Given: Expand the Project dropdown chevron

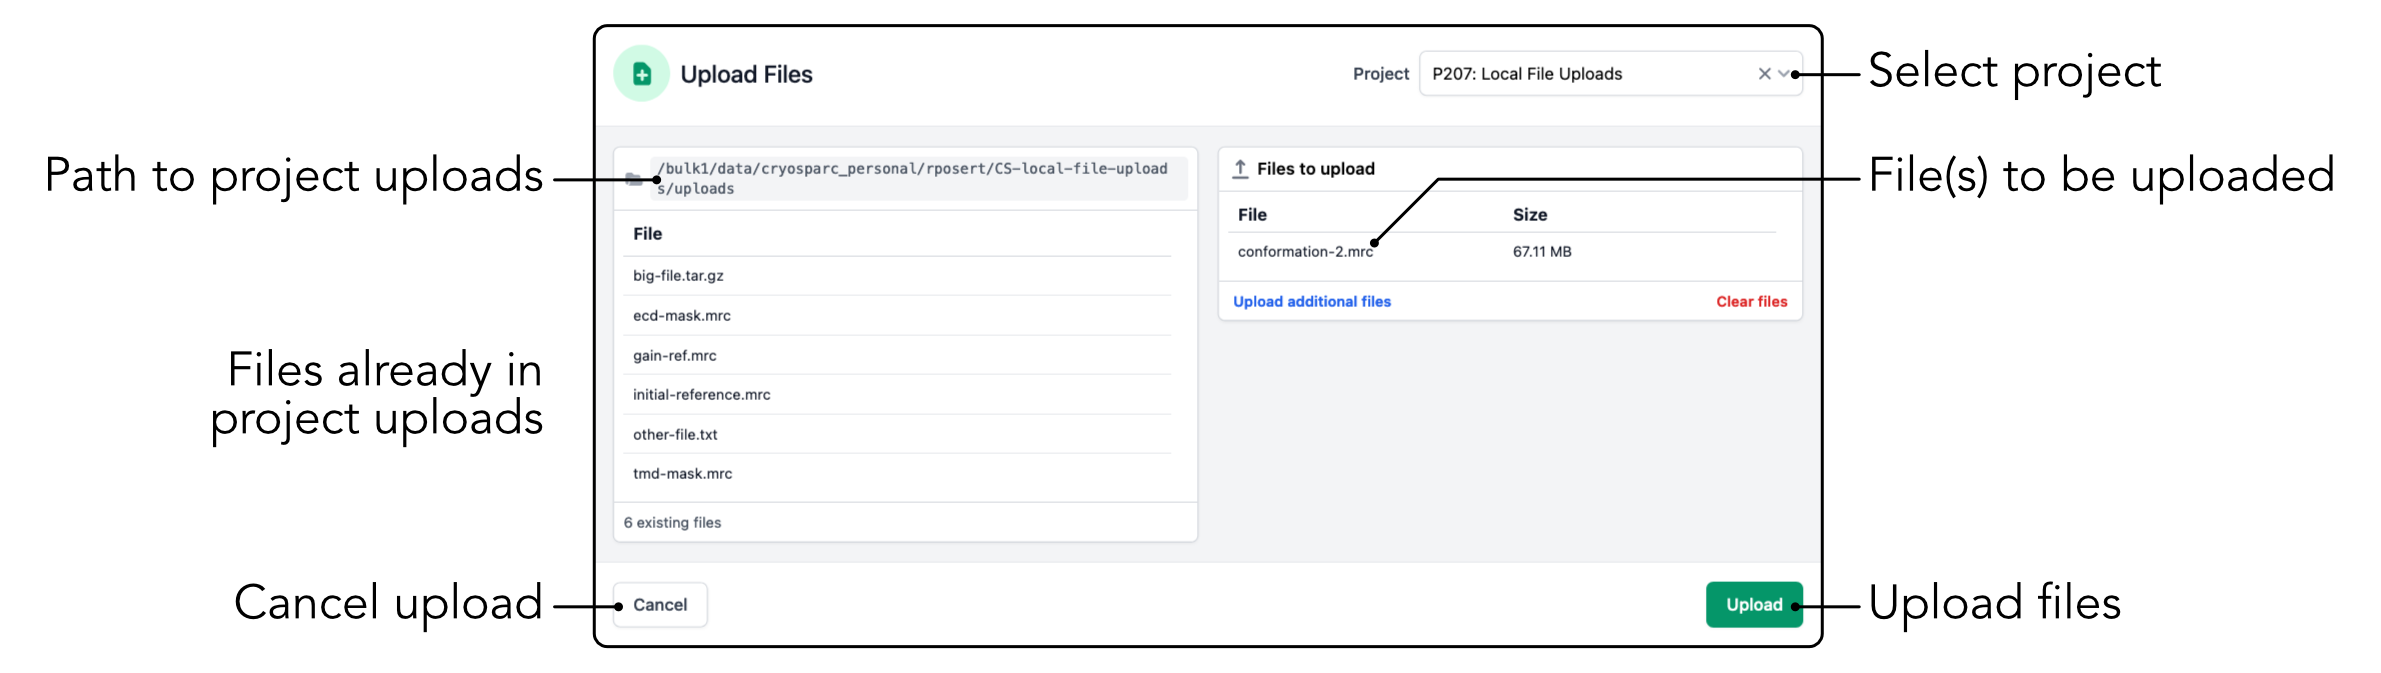Looking at the screenshot, I should tap(1783, 74).
